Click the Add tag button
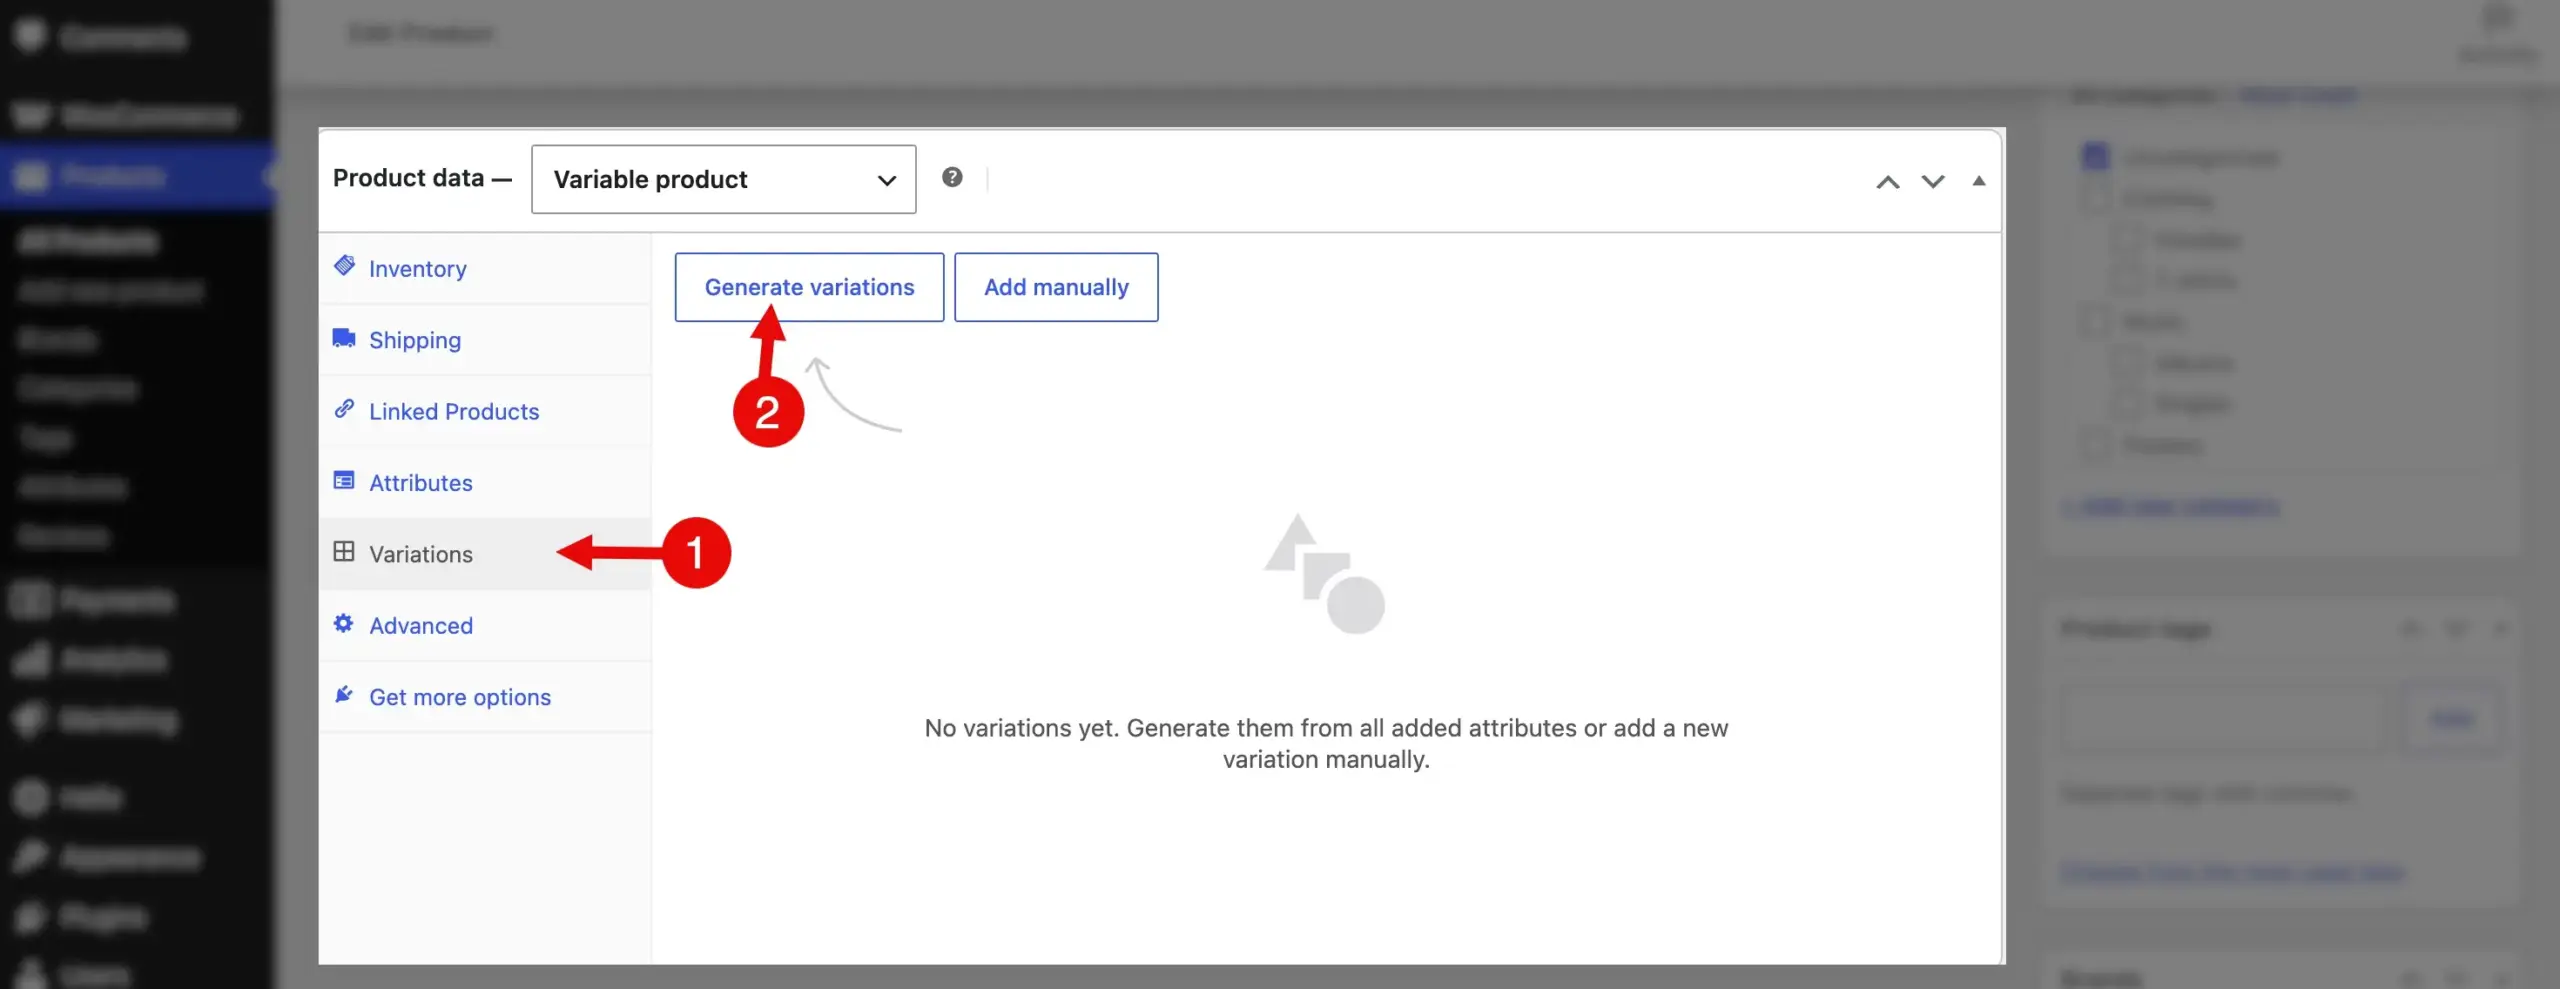The width and height of the screenshot is (2560, 989). pyautogui.click(x=2451, y=718)
